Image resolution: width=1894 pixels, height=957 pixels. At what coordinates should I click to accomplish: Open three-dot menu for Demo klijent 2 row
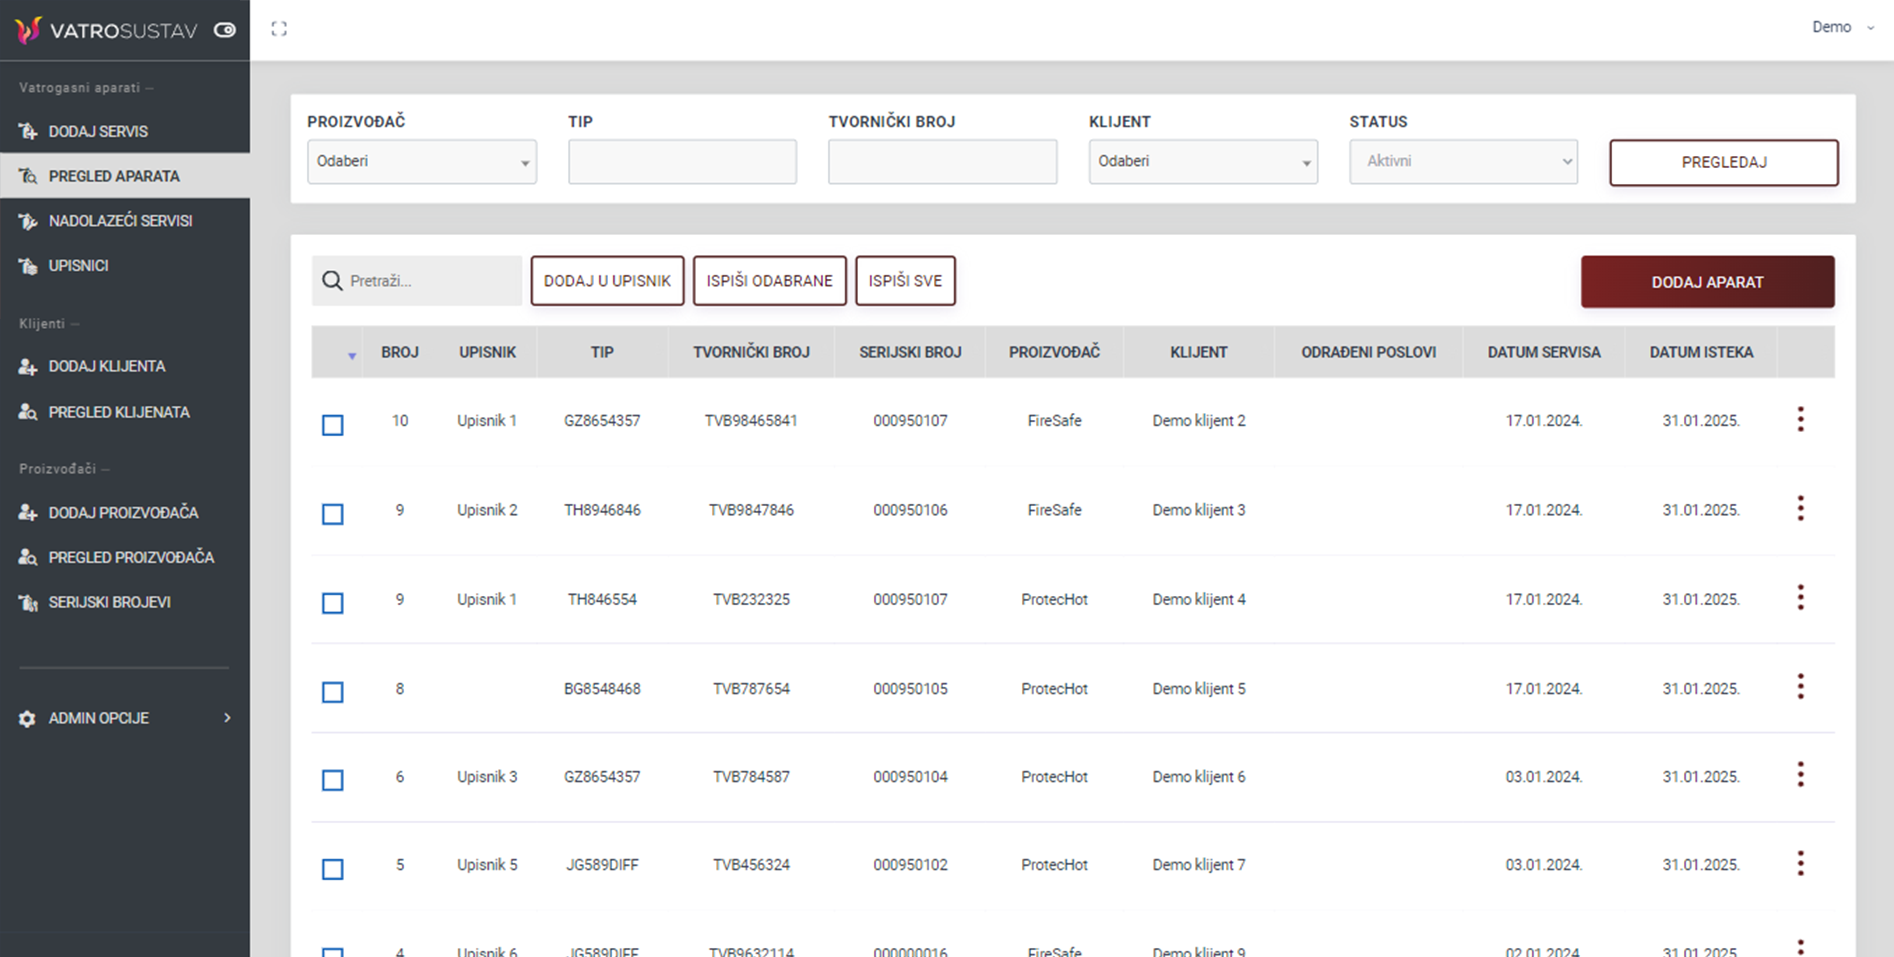coord(1800,420)
